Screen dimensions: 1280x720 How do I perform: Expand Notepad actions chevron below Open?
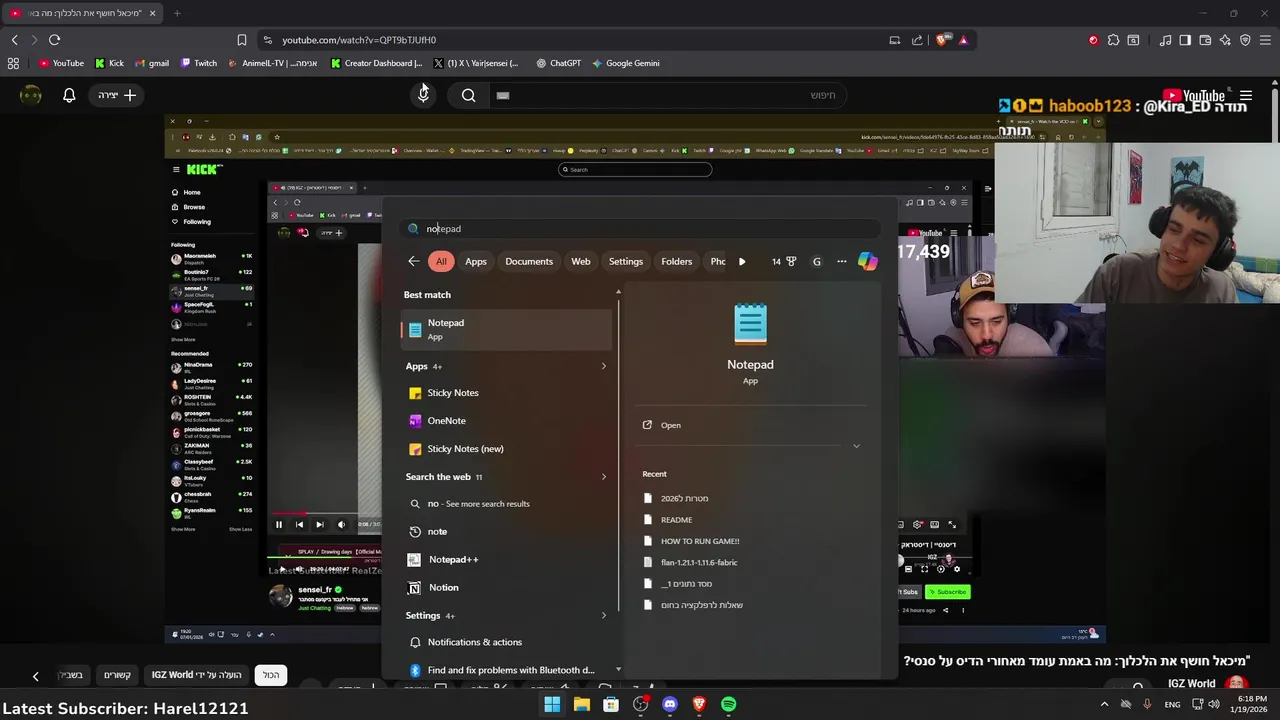(x=856, y=446)
